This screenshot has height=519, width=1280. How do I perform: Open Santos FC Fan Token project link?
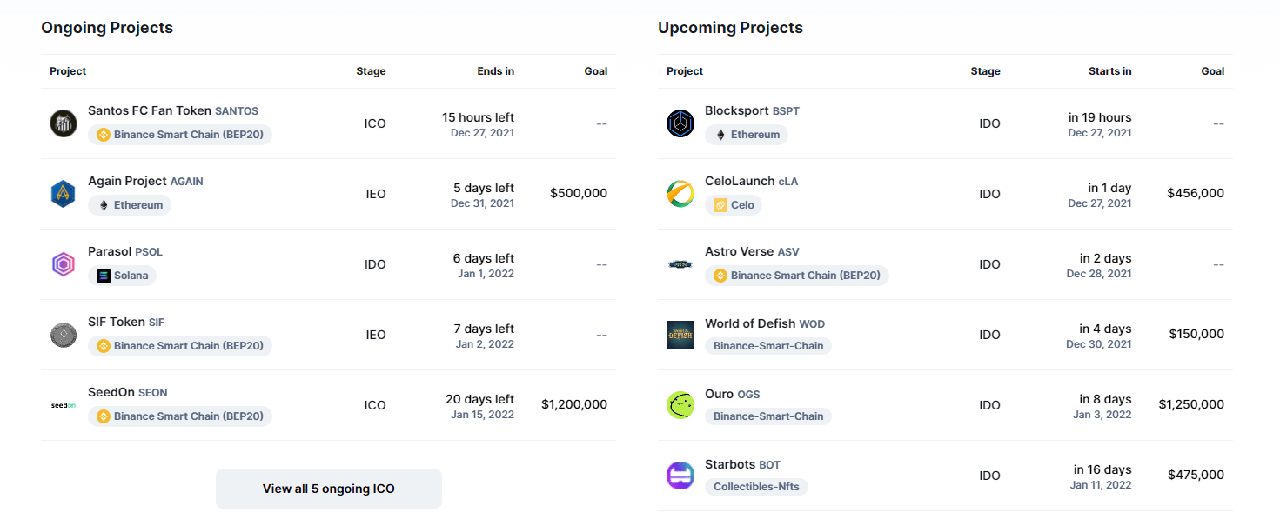(x=173, y=111)
